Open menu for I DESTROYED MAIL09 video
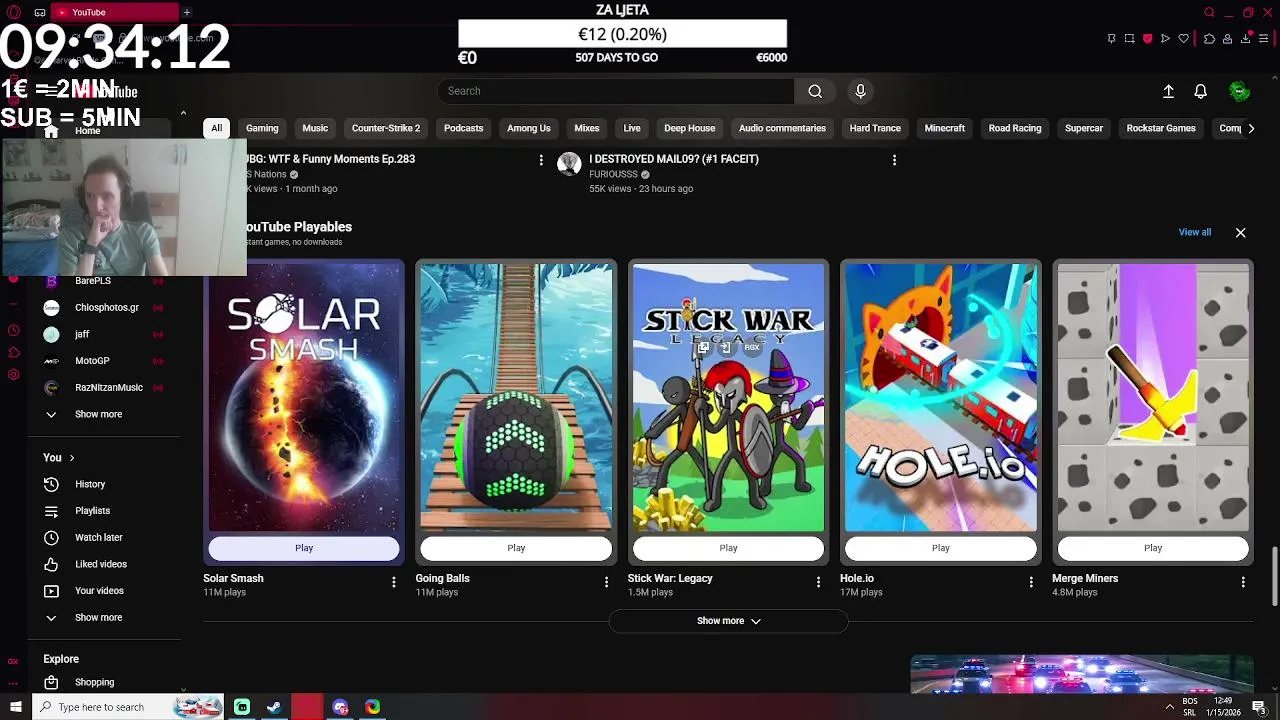The height and width of the screenshot is (720, 1280). click(894, 160)
